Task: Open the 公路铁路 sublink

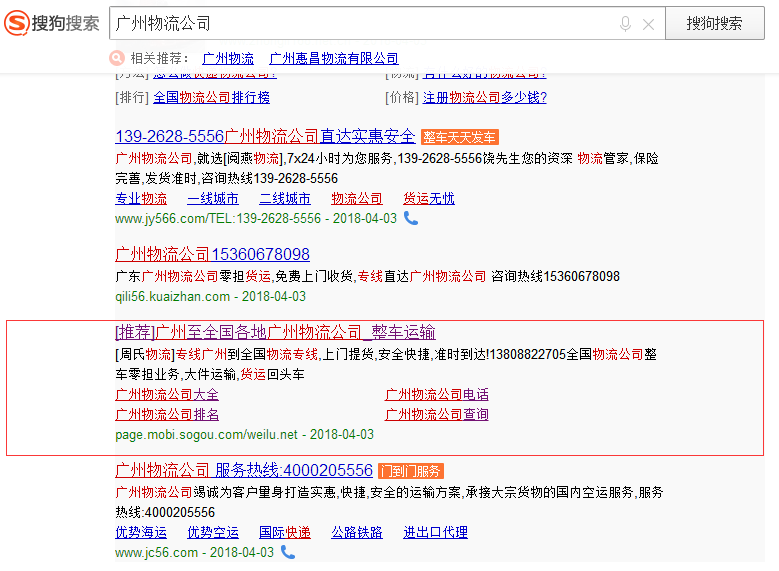Action: [357, 533]
